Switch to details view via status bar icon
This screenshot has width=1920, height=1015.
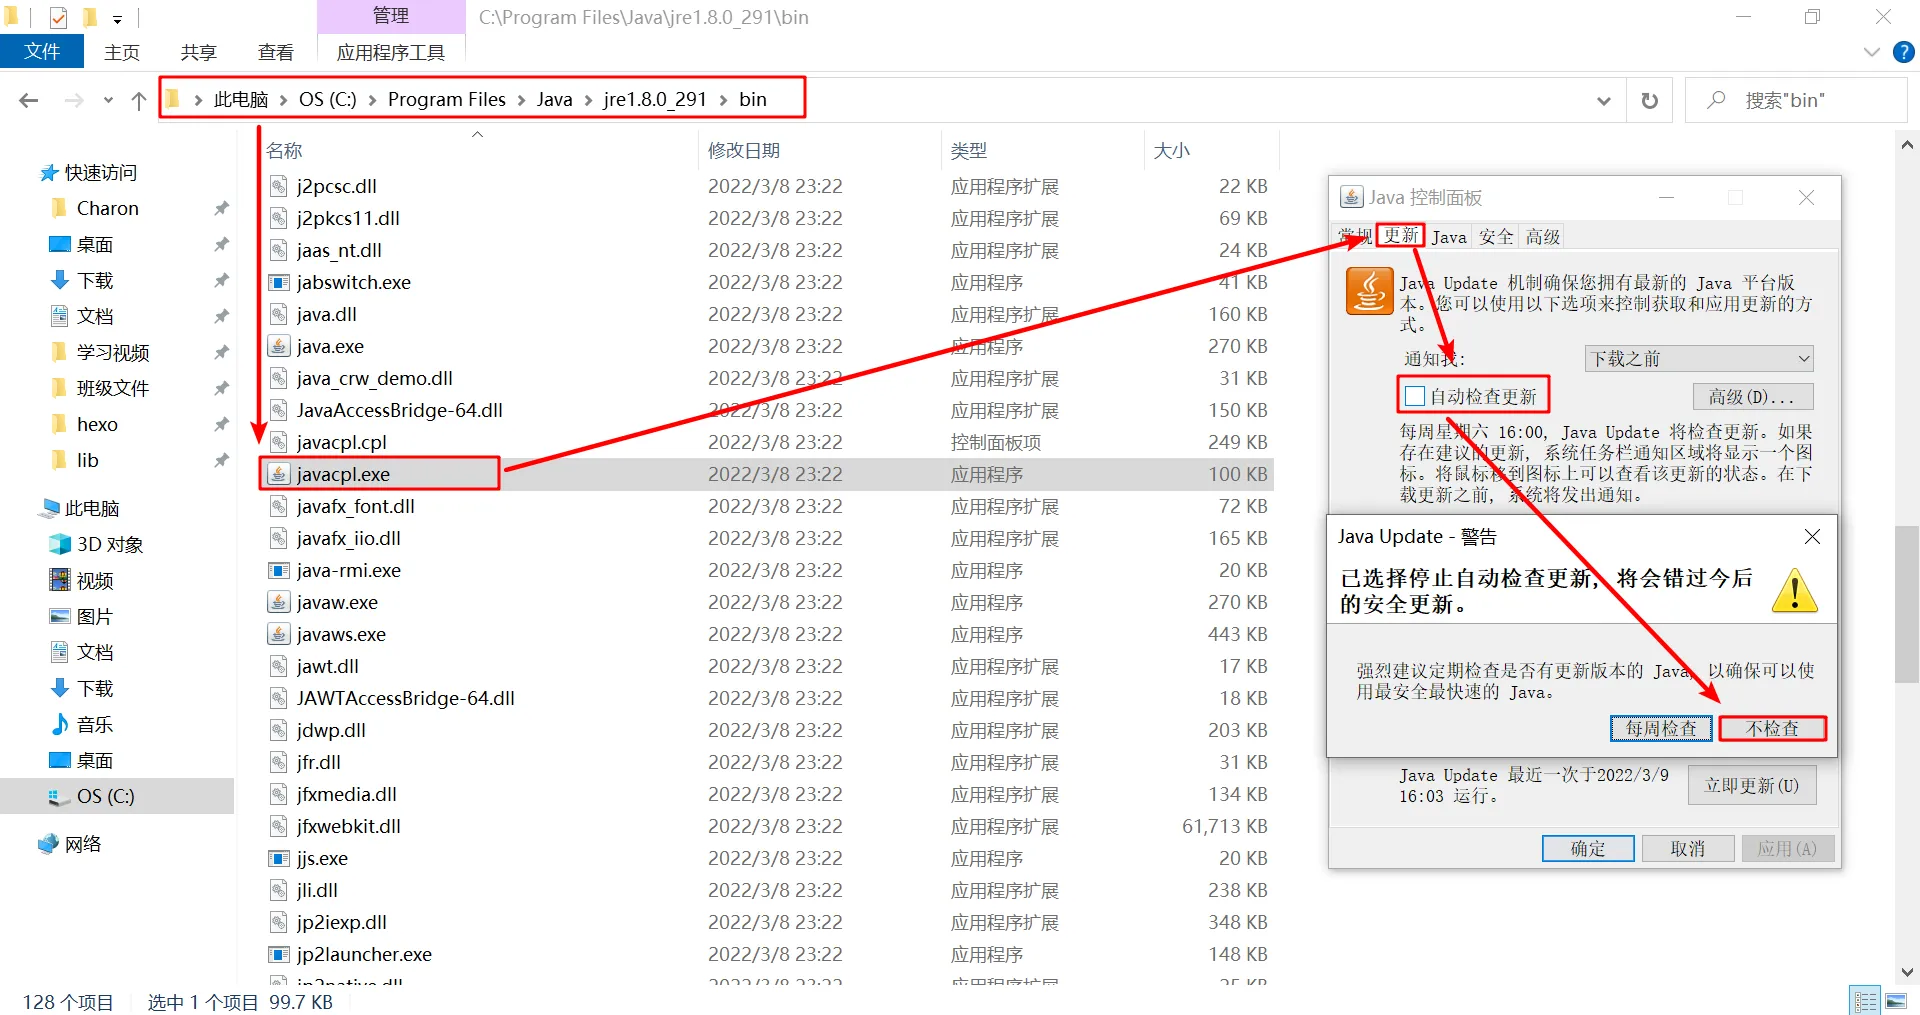click(x=1866, y=1001)
